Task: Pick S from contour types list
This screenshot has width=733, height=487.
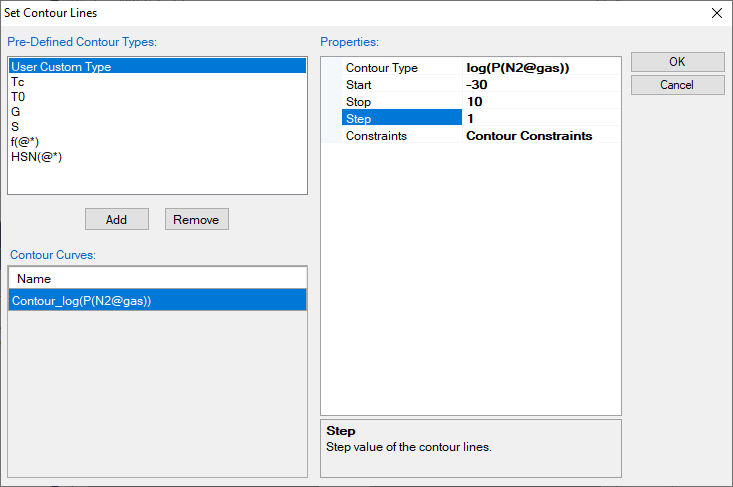Action: pyautogui.click(x=15, y=127)
